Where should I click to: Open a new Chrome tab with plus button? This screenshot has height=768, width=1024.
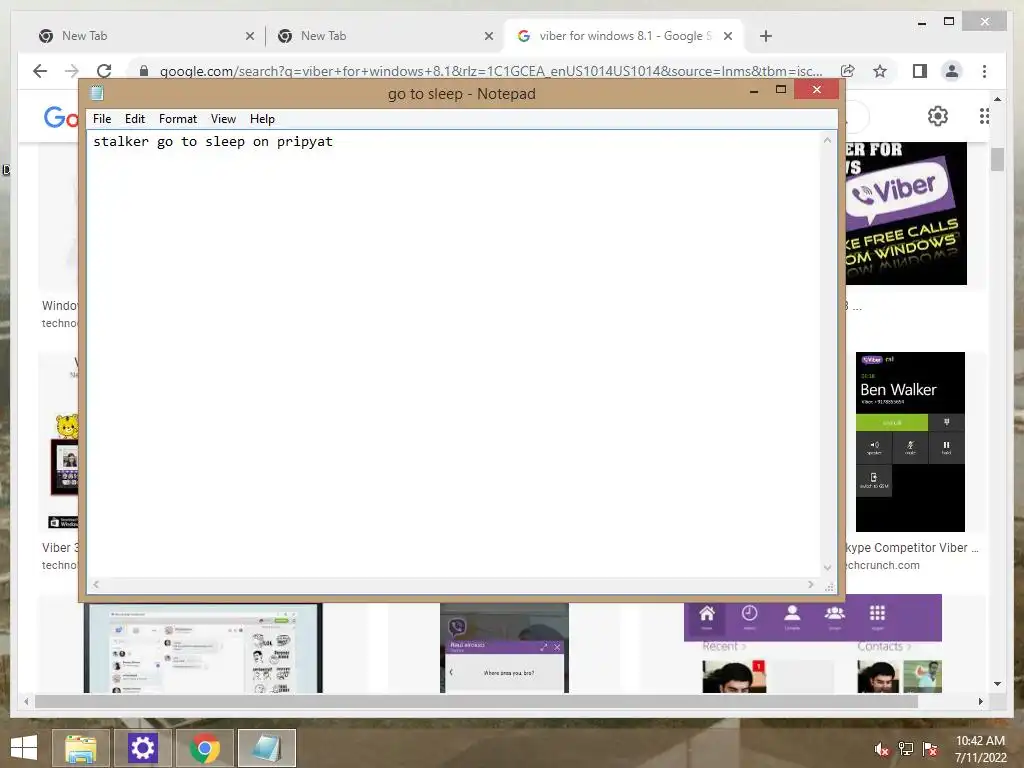pos(766,36)
